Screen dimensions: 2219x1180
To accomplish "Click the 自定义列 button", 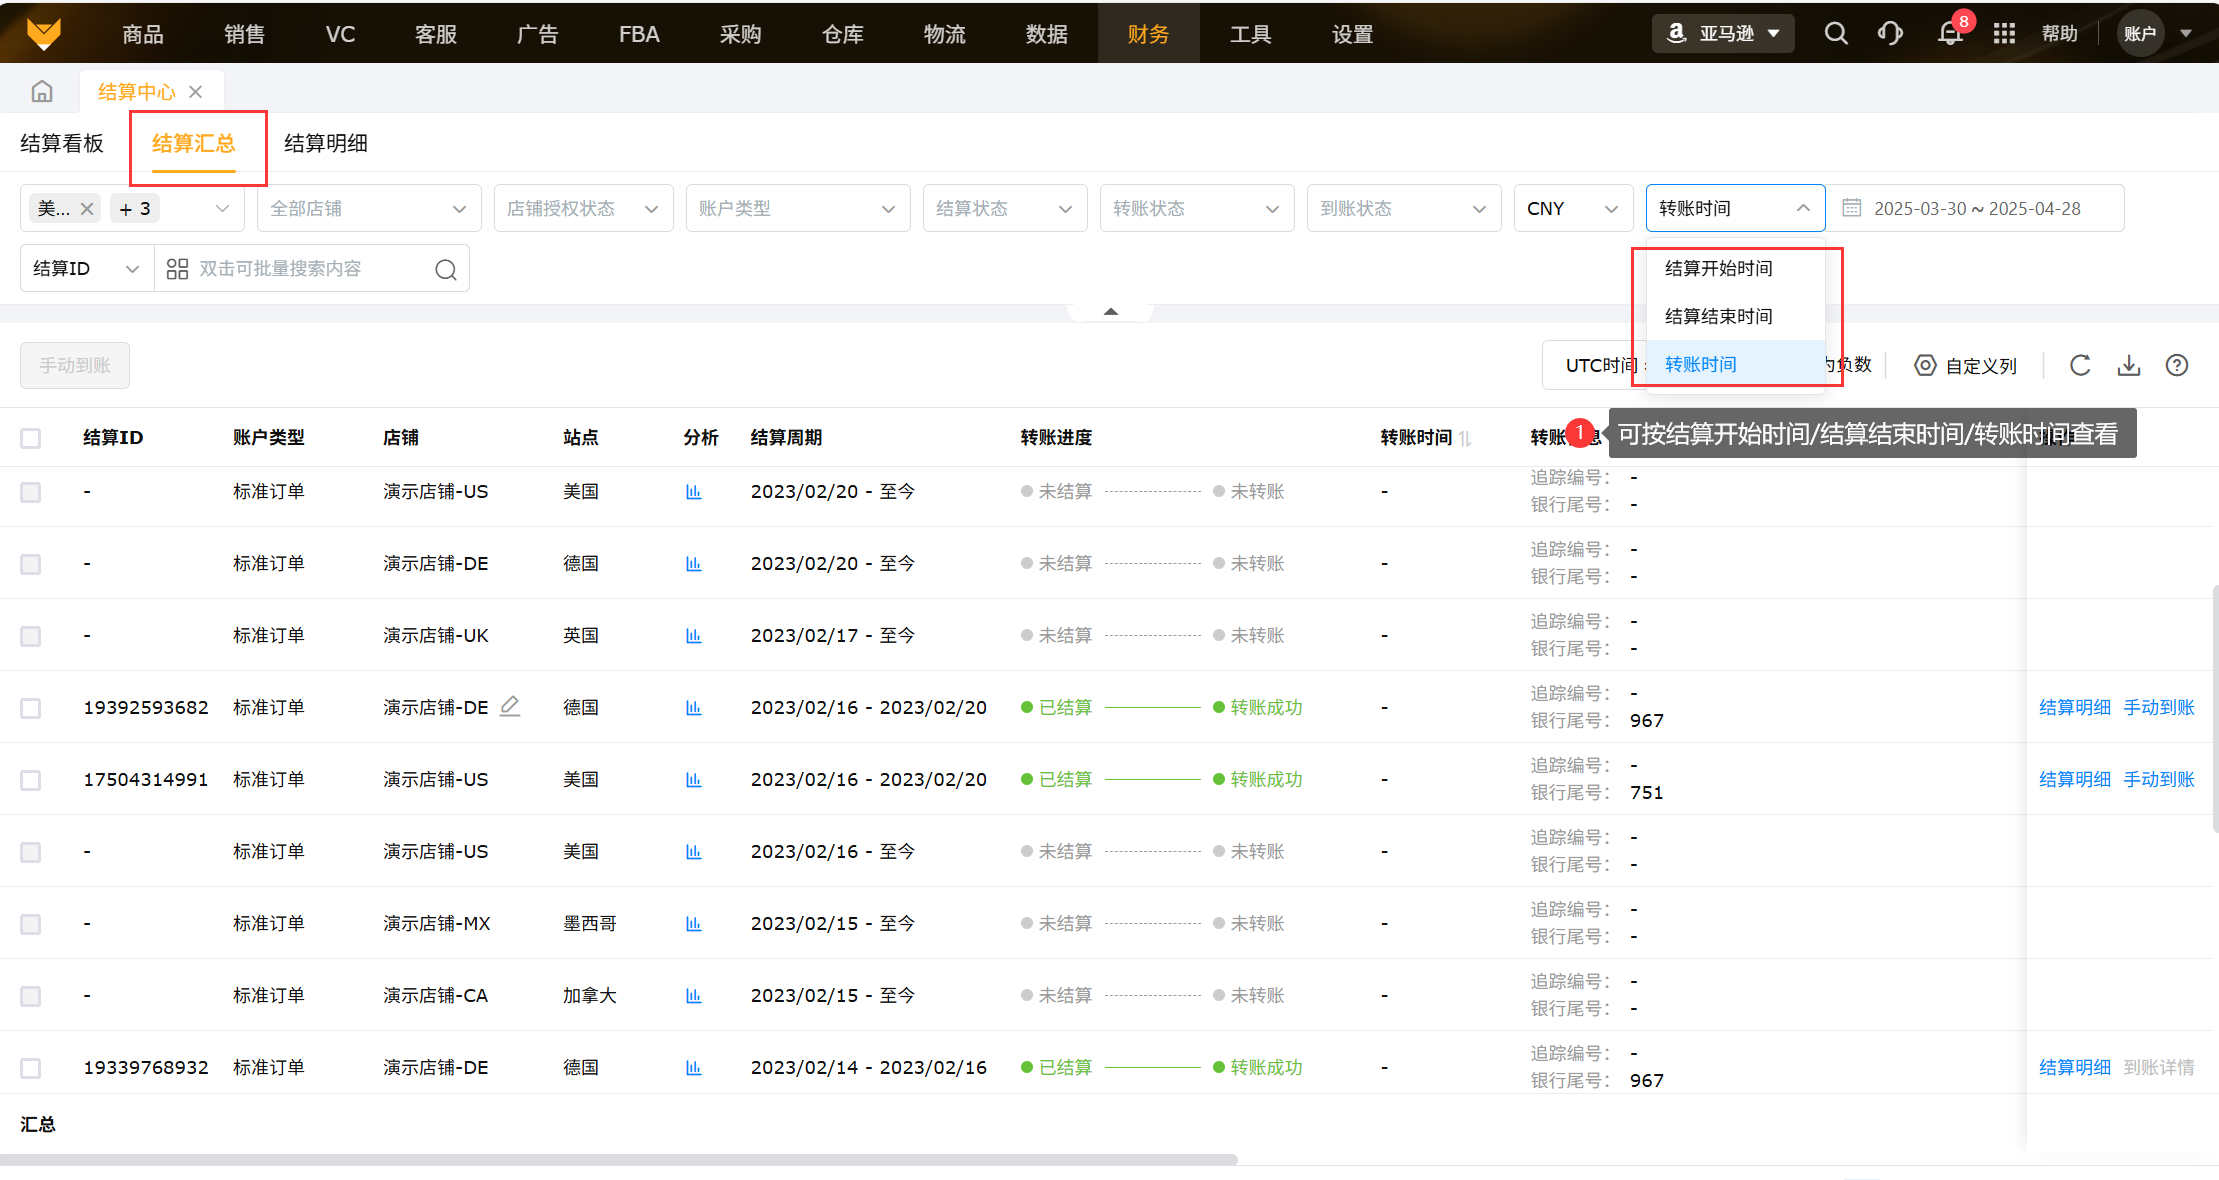I will (x=1966, y=366).
